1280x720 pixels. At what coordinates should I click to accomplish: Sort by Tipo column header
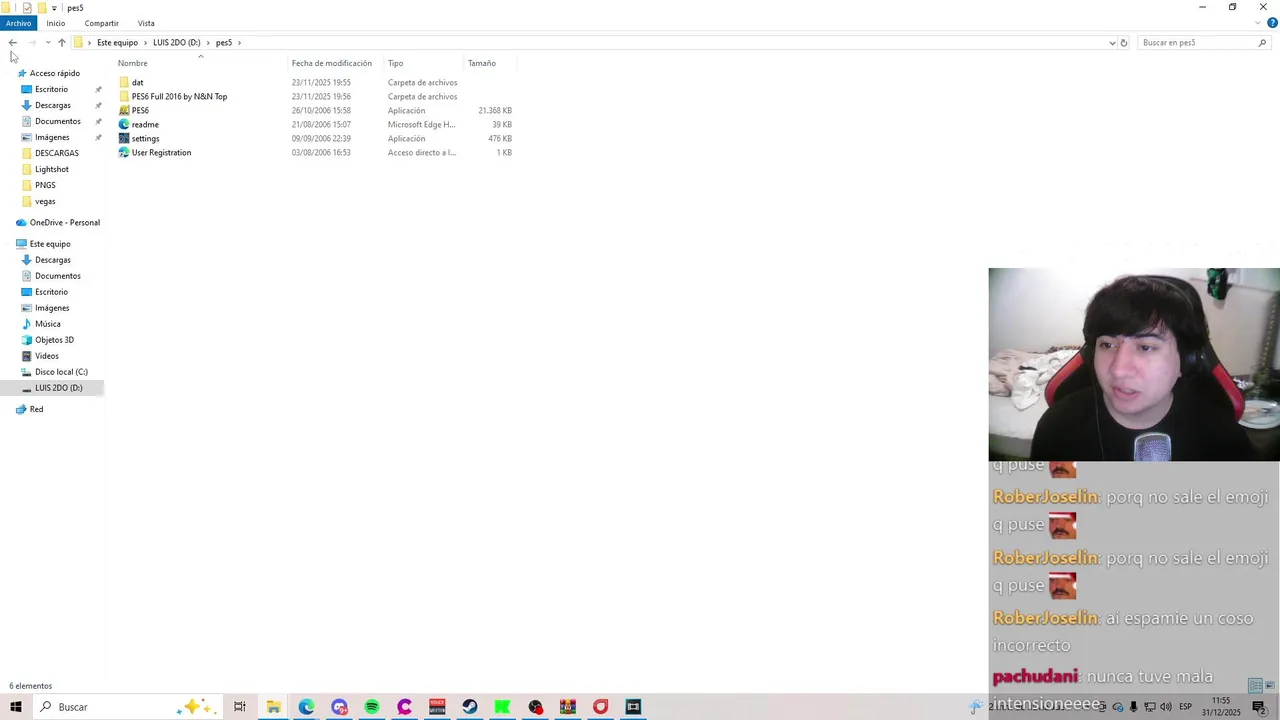pos(396,63)
